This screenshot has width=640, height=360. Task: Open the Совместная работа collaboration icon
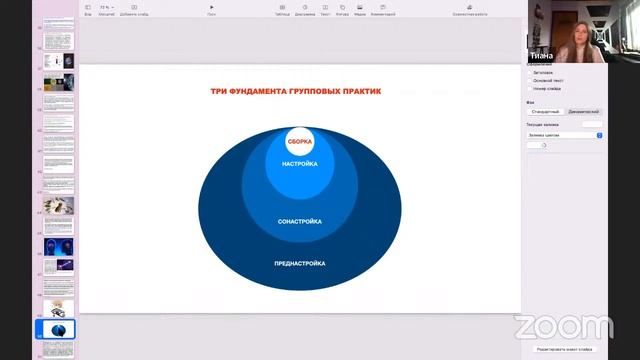[x=470, y=7]
